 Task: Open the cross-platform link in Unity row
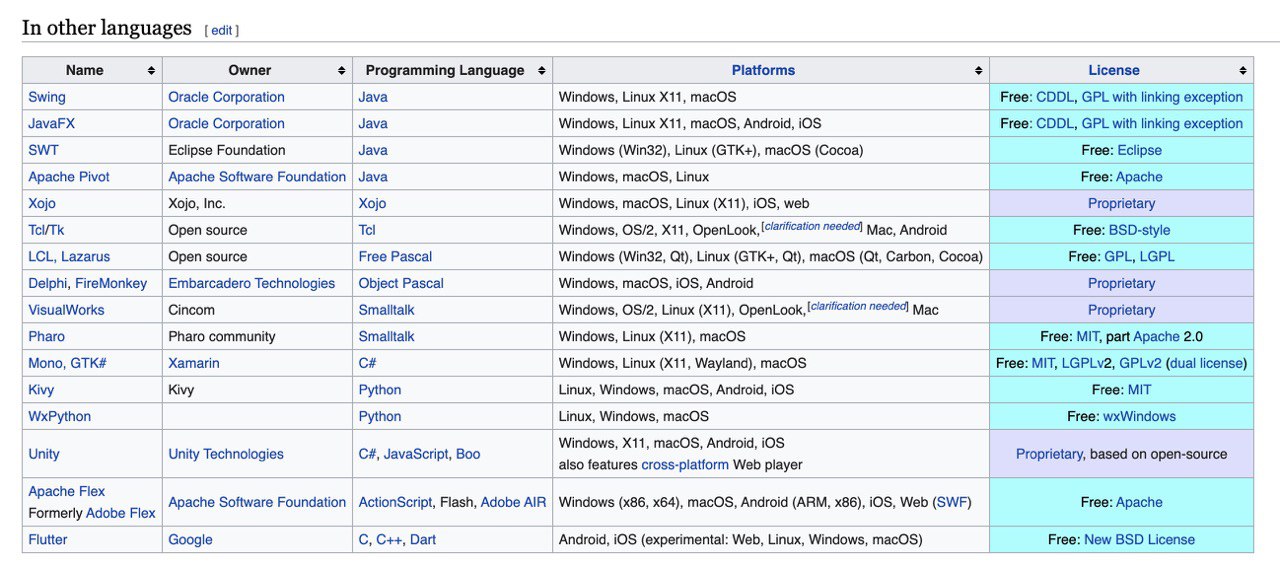[685, 465]
